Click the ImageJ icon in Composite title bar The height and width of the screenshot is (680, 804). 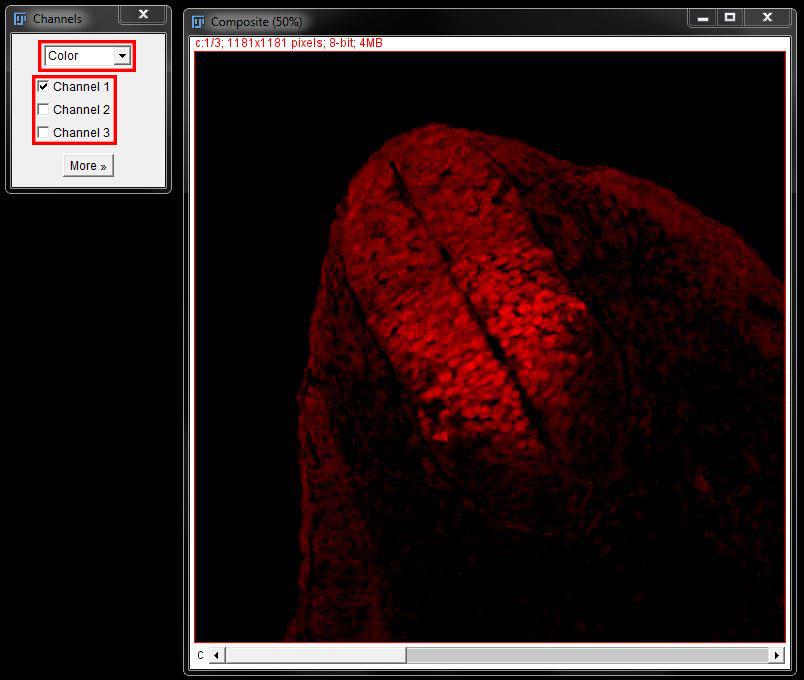pyautogui.click(x=197, y=21)
